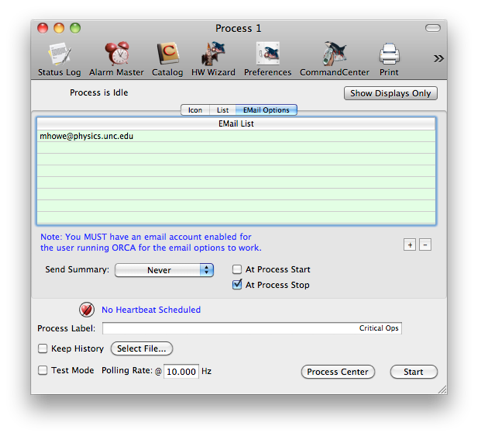This screenshot has height=437, width=478.
Task: Open Alarm Master clock icon
Action: tap(117, 53)
